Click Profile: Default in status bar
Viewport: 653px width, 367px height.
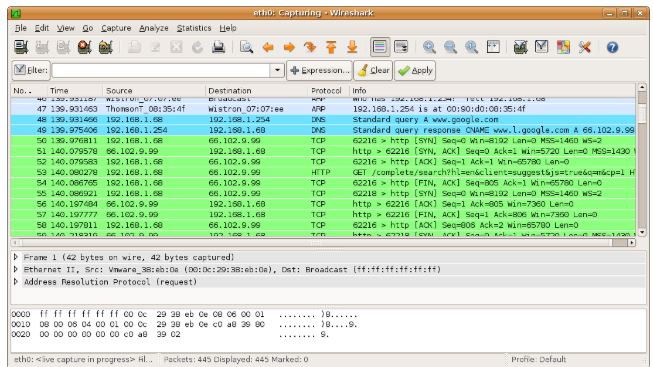(538, 359)
